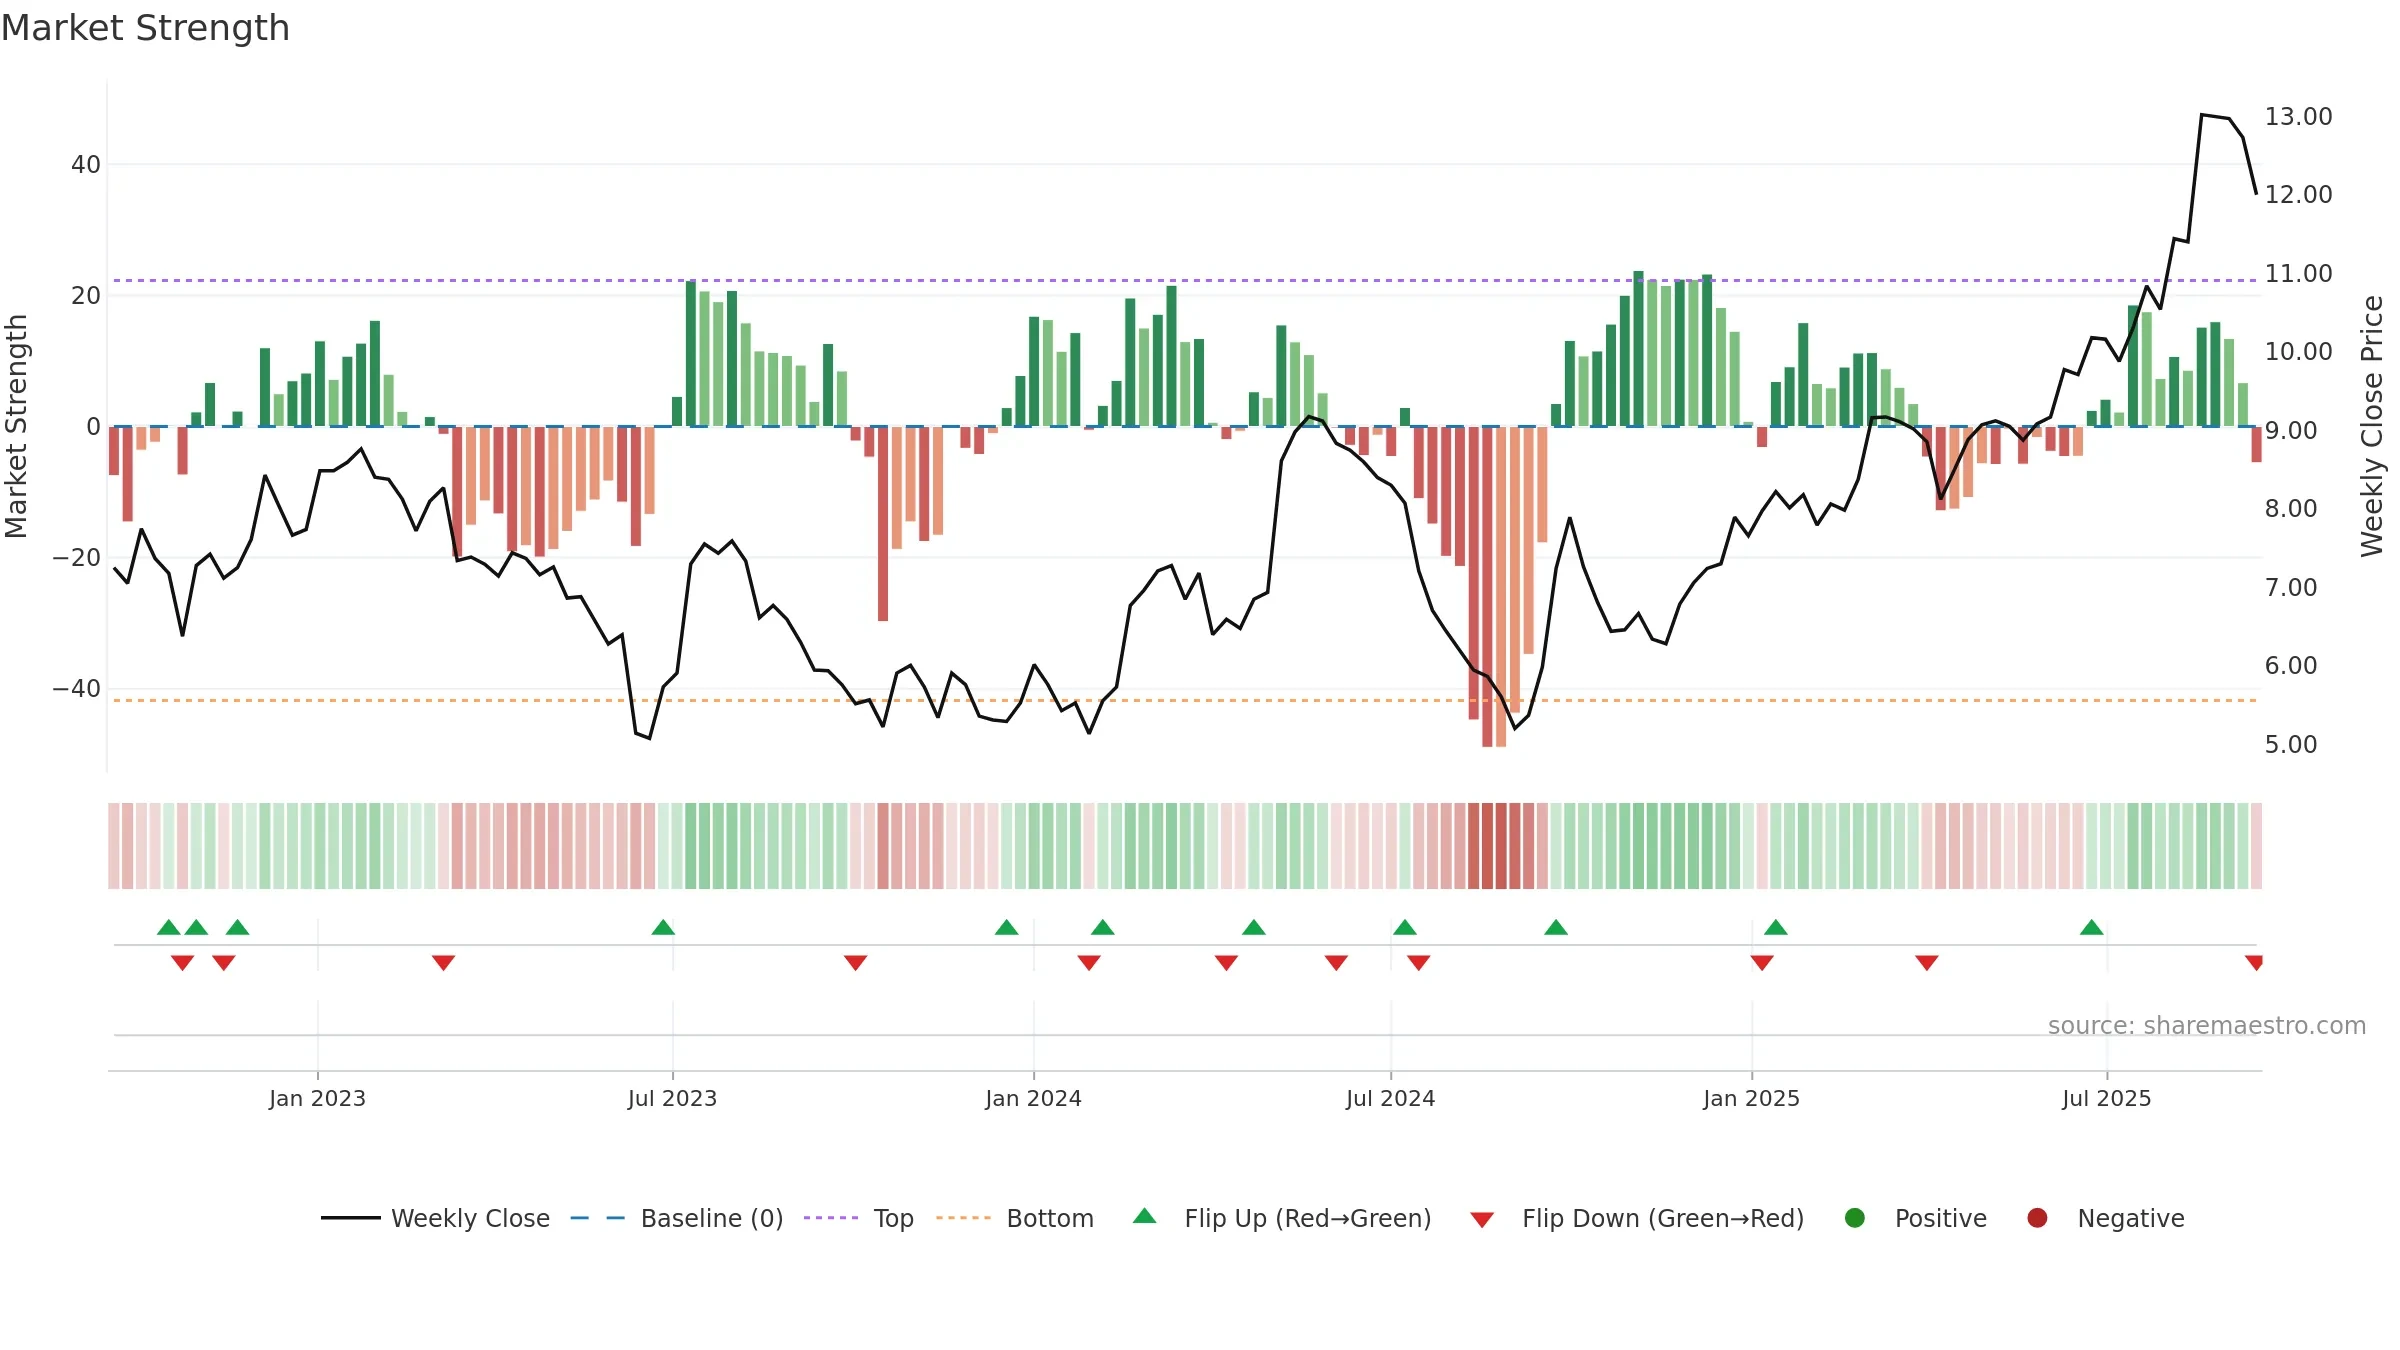
Task: Select the Flip Up marker just before Jul 2025
Action: click(x=2092, y=927)
